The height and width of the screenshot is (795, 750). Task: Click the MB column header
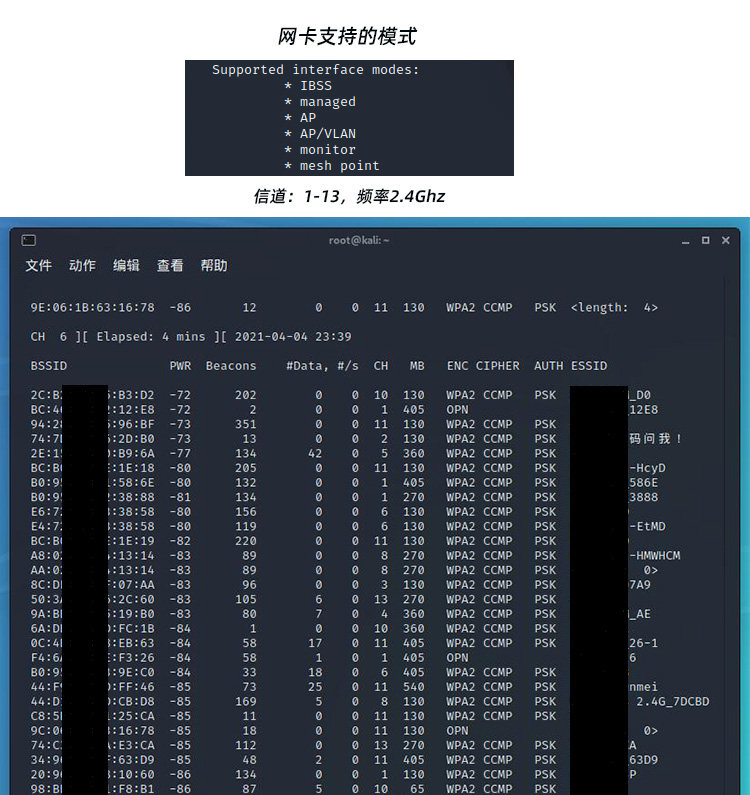click(x=417, y=366)
